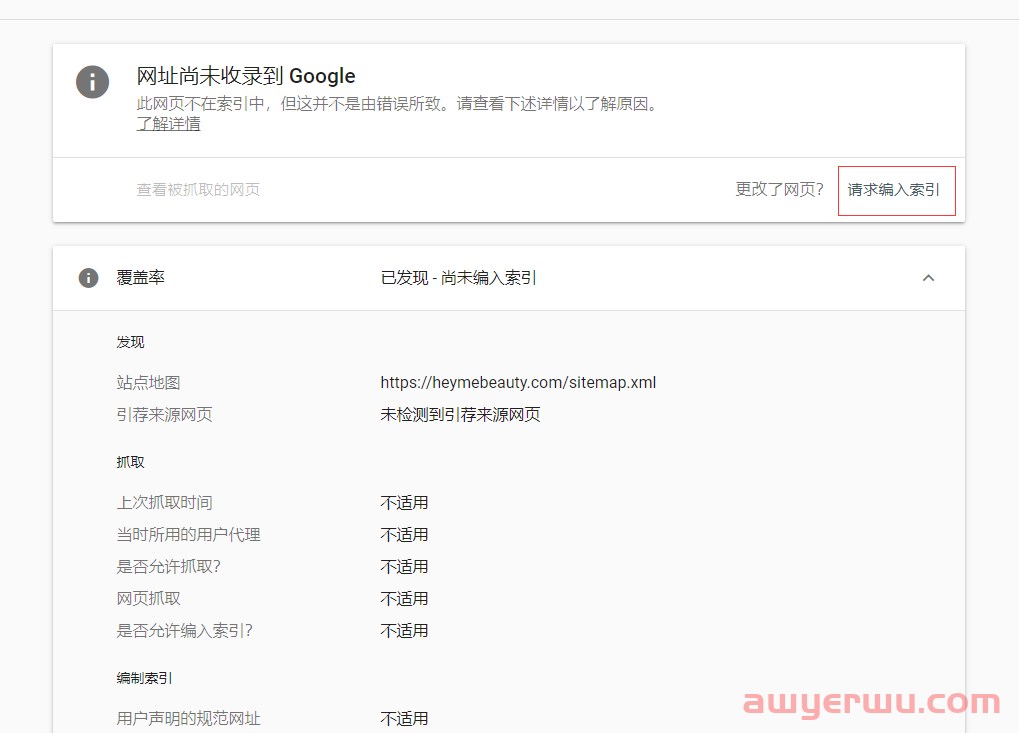The width and height of the screenshot is (1019, 733).
Task: Select the "编制索引" section heading
Action: 138,677
